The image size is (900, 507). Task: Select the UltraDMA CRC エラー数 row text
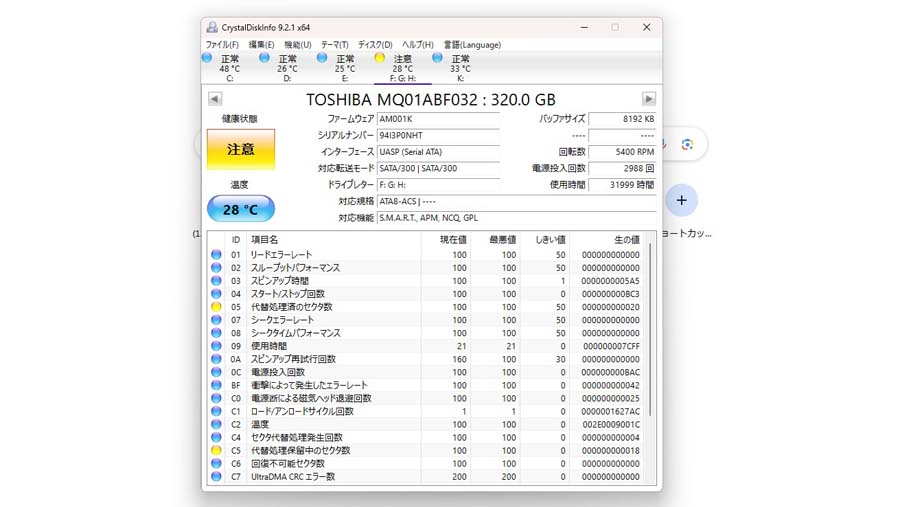293,477
